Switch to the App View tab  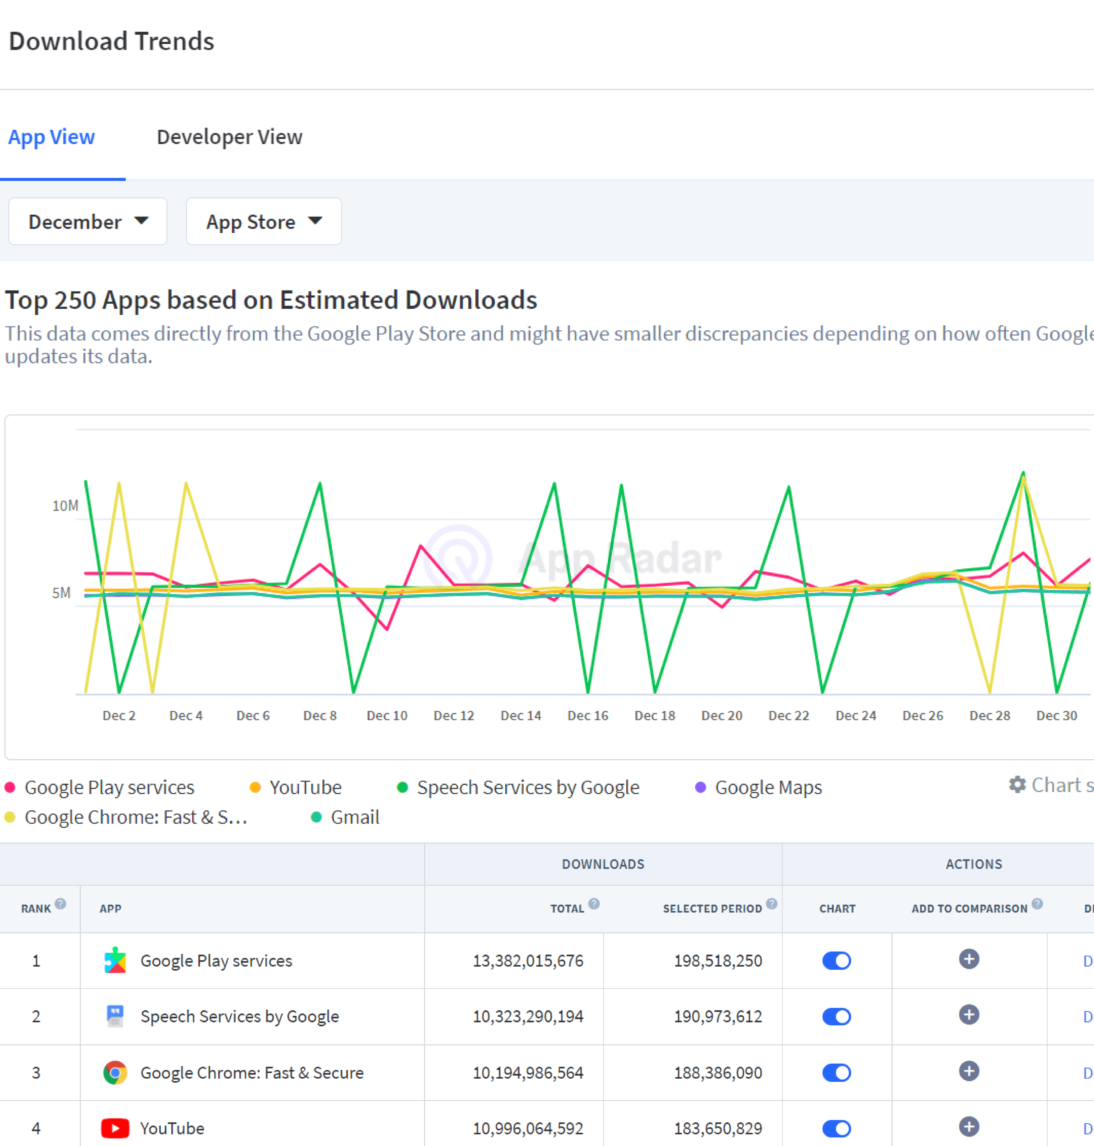[x=51, y=137]
